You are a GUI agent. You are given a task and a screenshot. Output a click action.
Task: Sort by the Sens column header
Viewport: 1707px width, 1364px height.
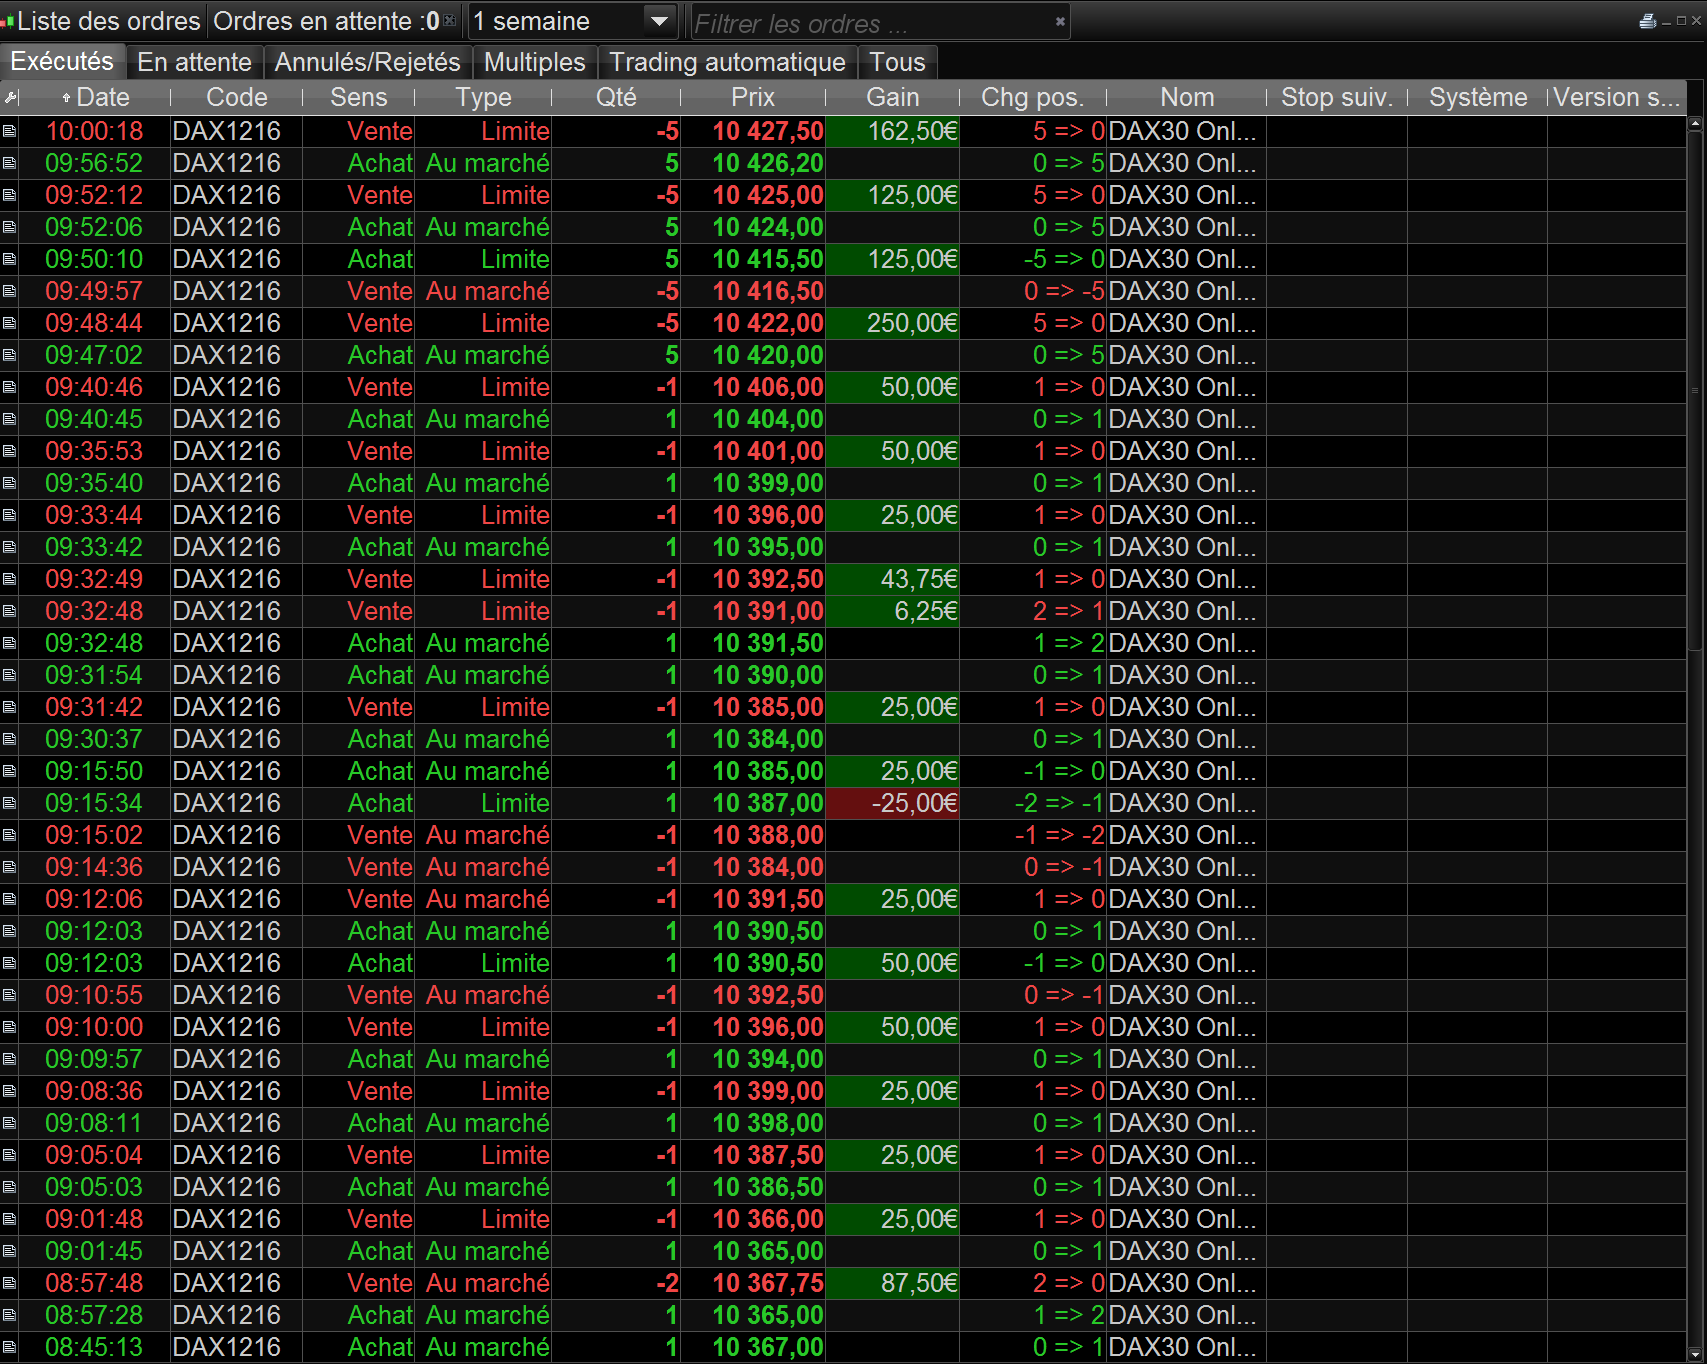358,97
